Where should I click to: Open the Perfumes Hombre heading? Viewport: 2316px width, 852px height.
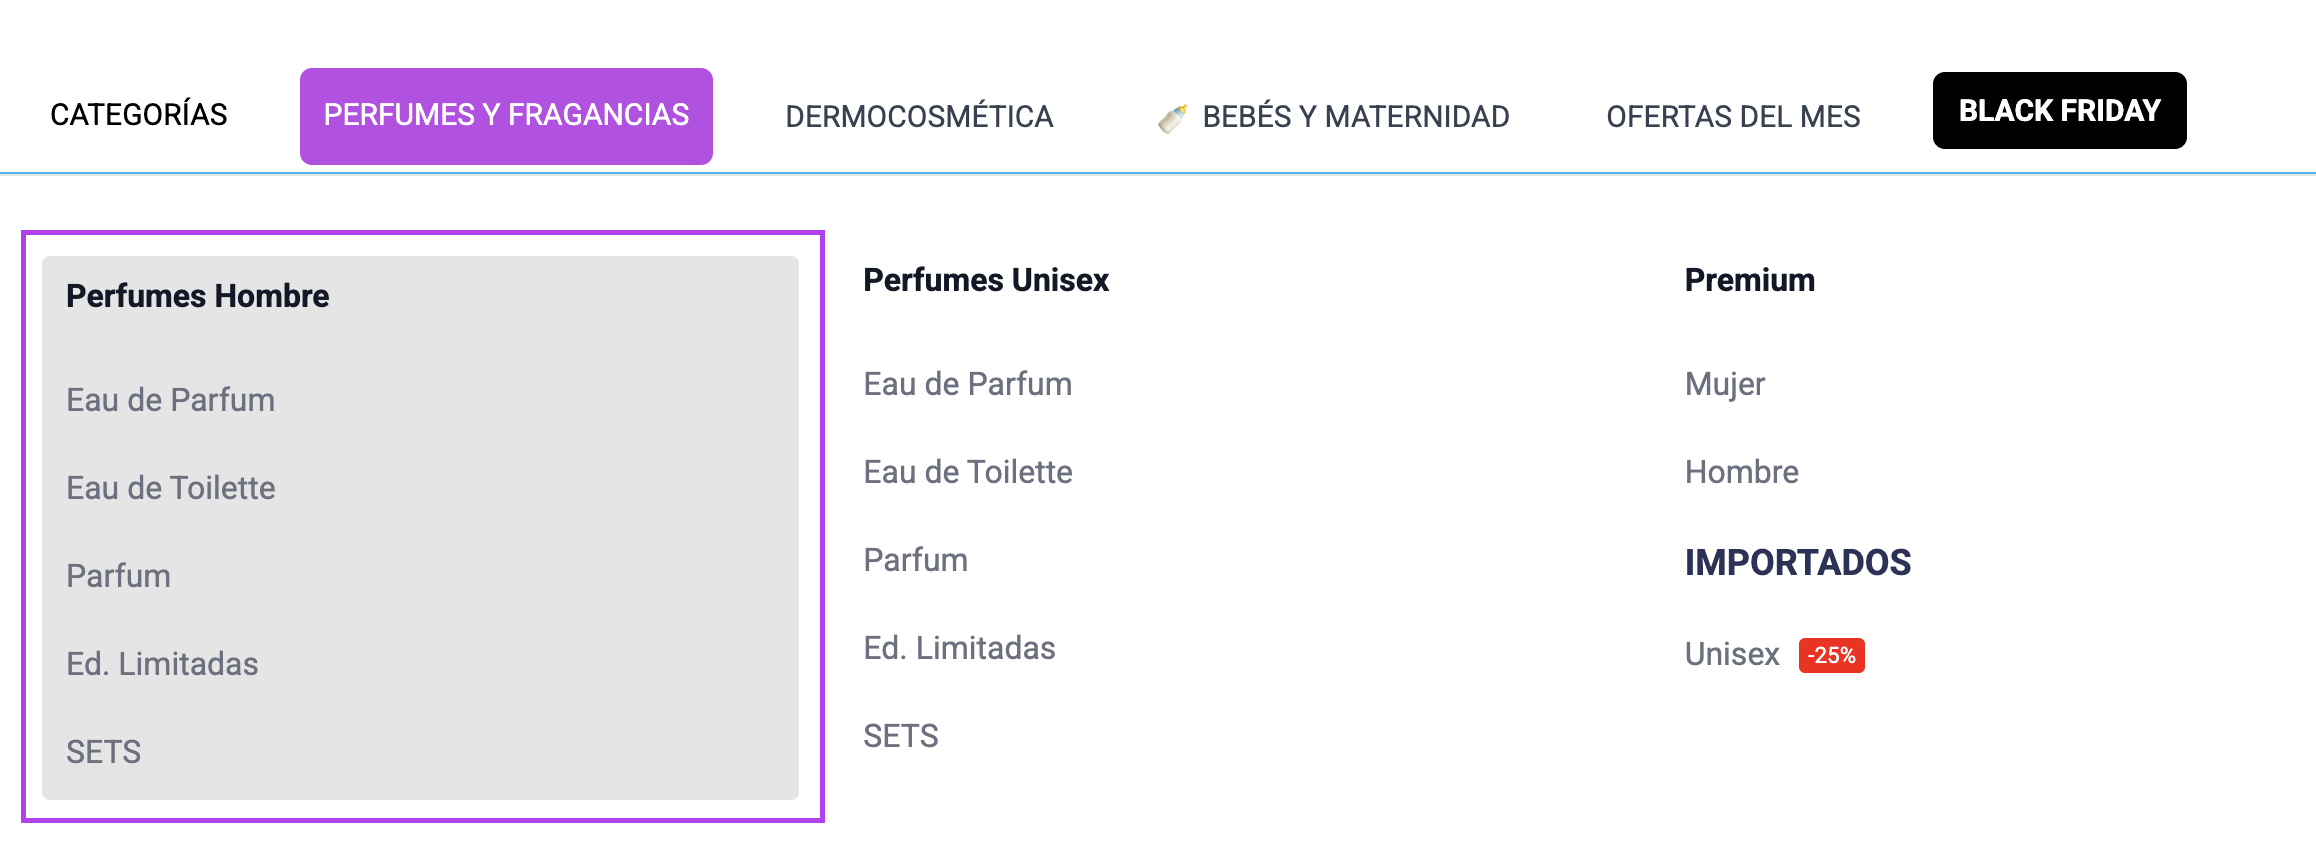(x=198, y=296)
